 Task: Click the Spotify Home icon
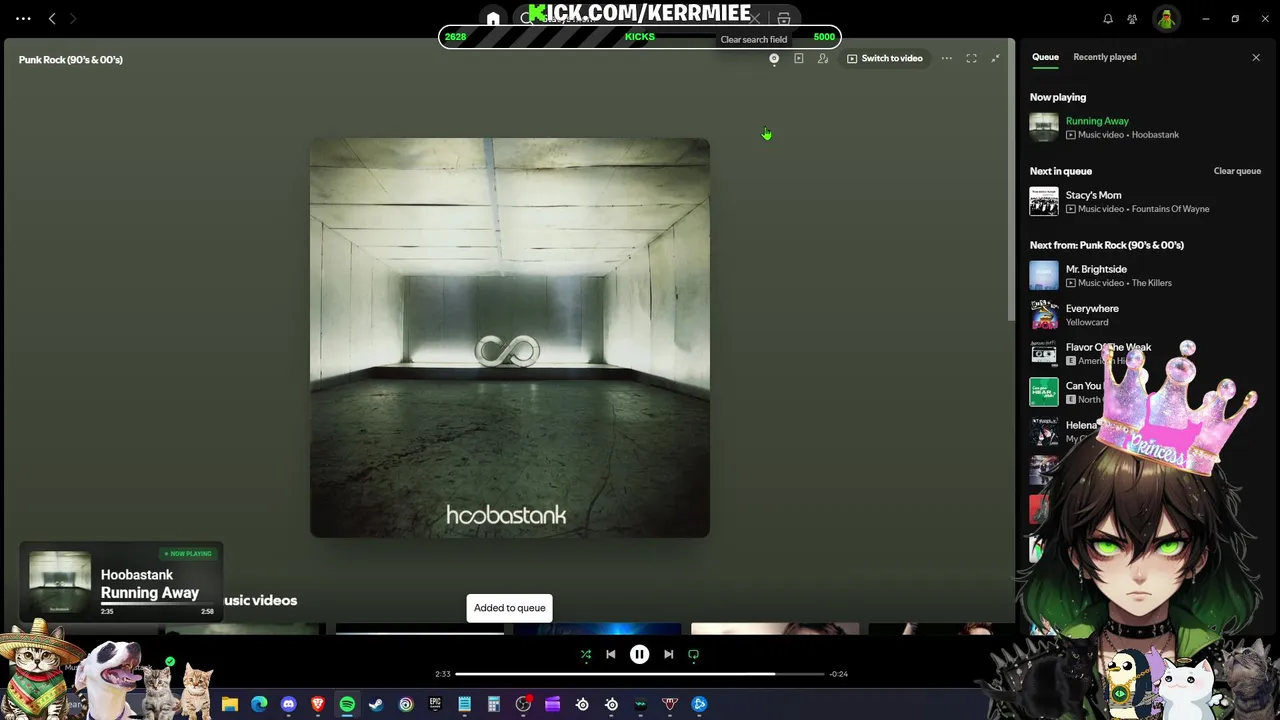pos(493,18)
